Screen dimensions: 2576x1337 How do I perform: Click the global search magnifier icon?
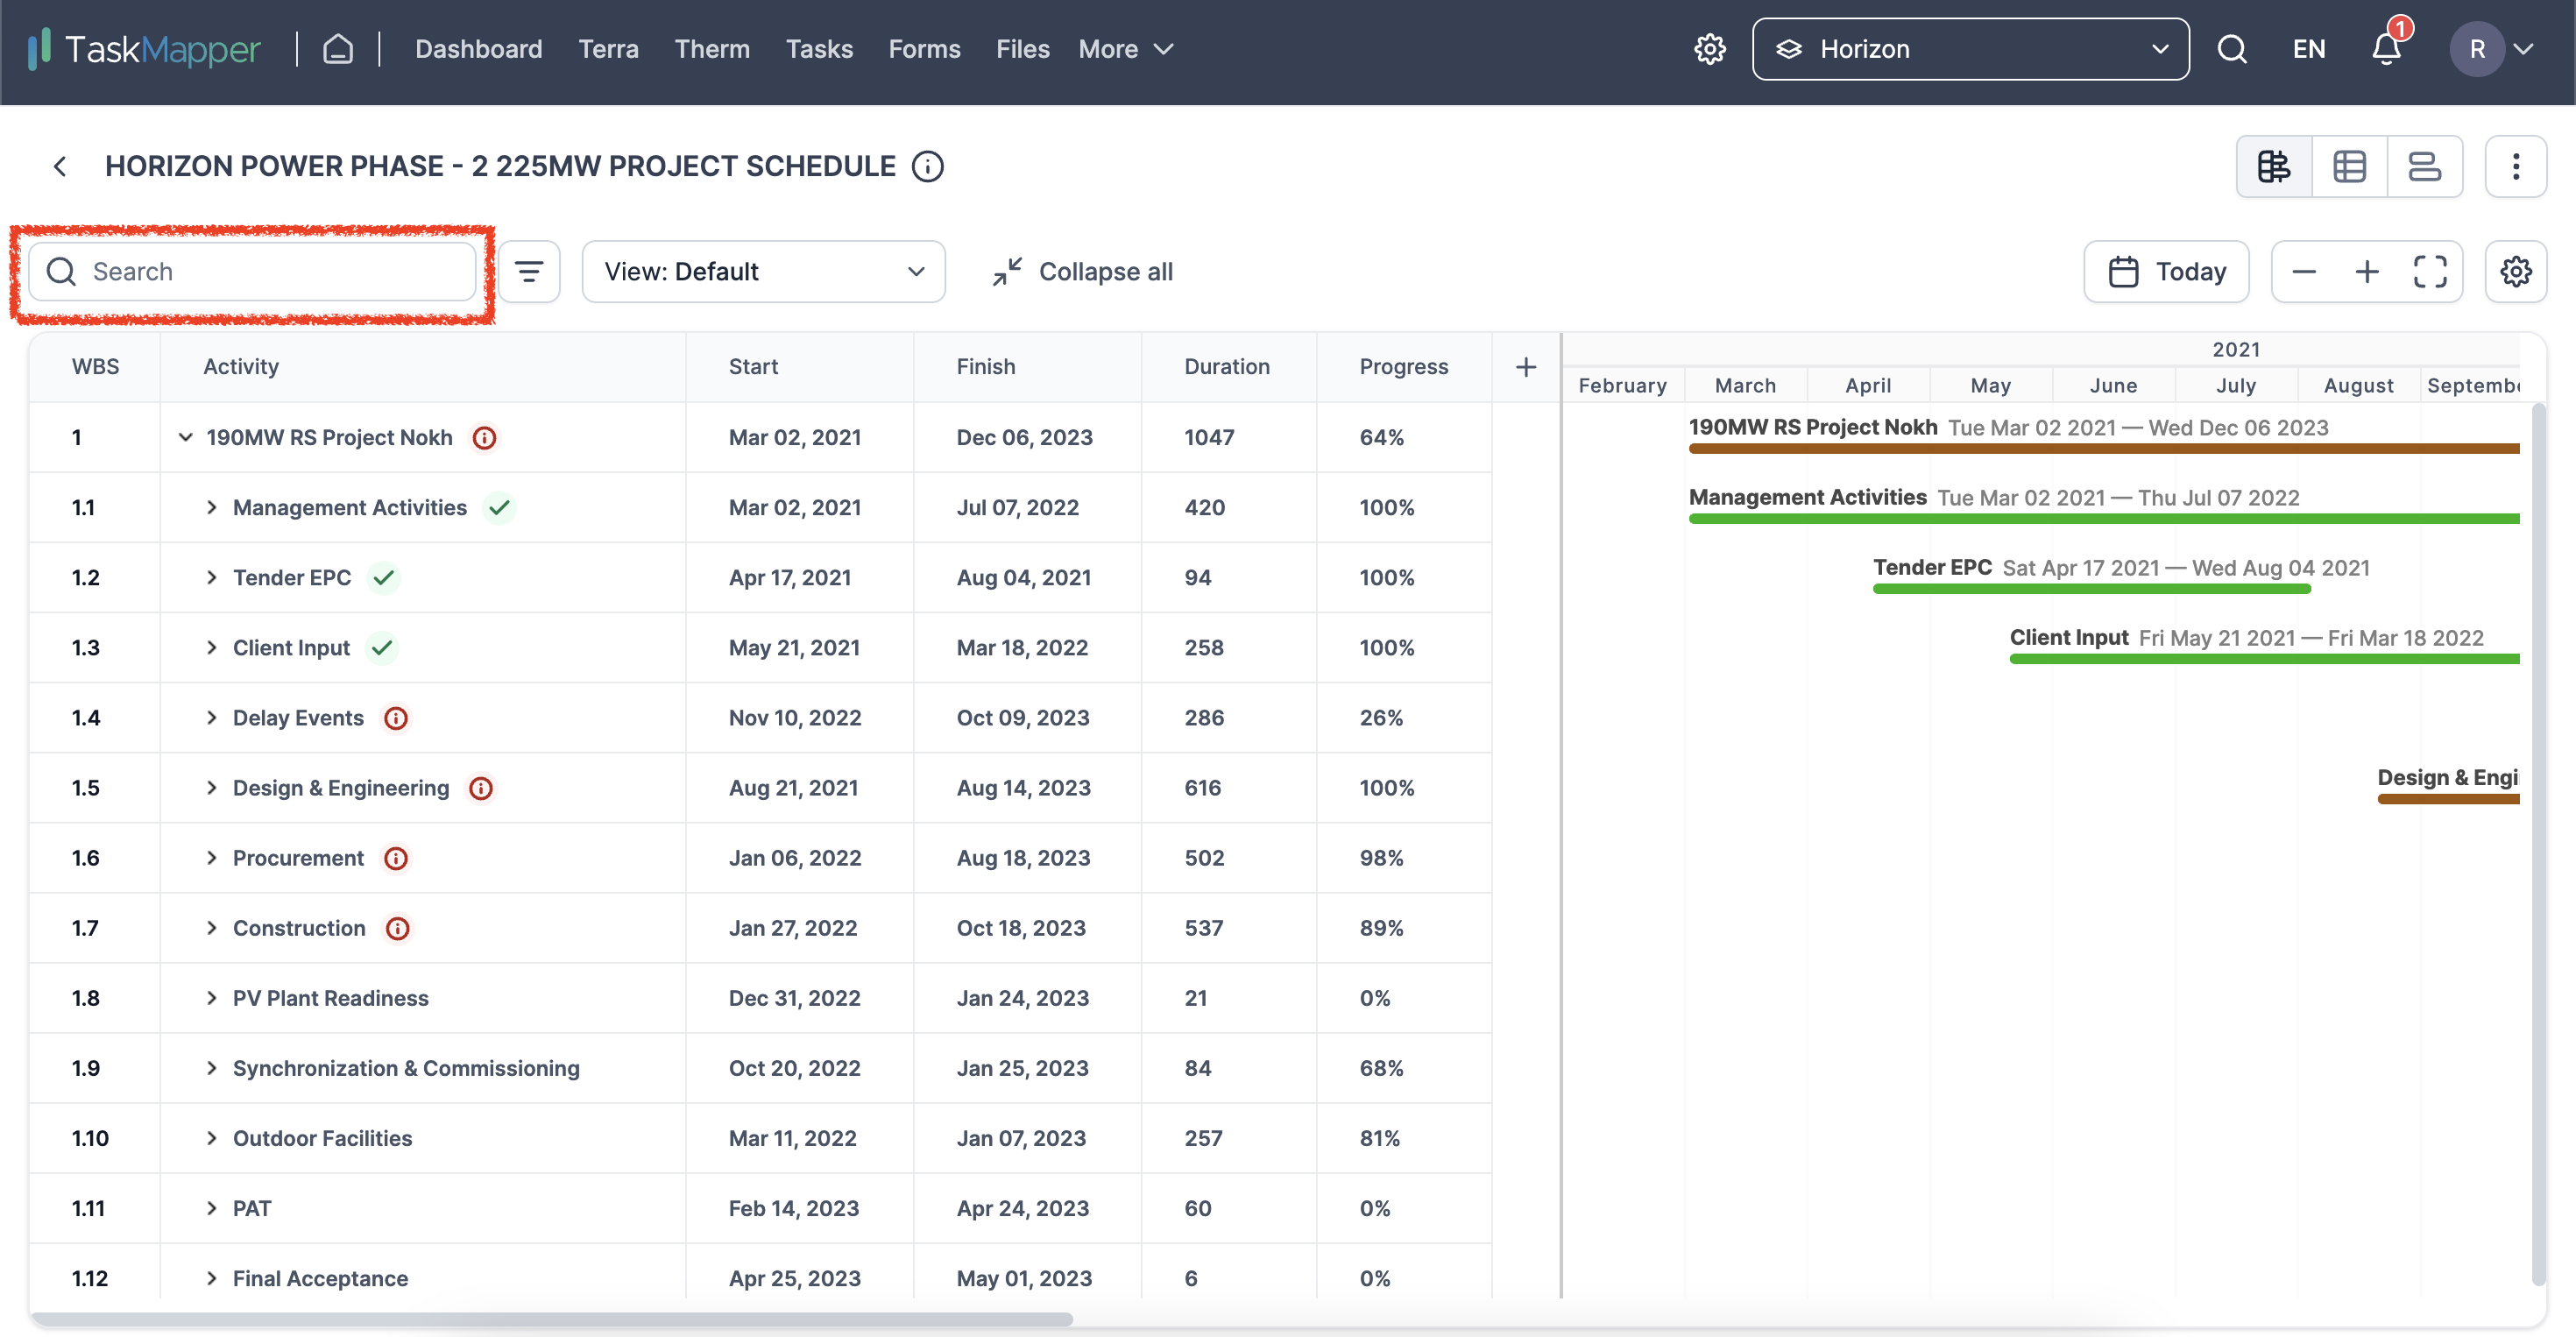[x=2232, y=49]
